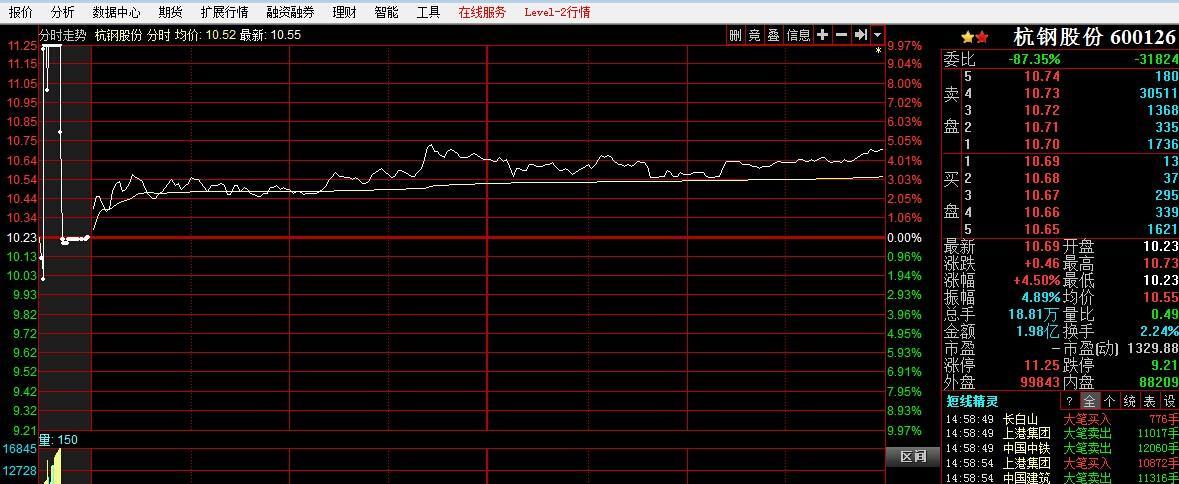The image size is (1179, 484).
Task: Select the 表 option in 短线精灵
Action: pos(1150,401)
